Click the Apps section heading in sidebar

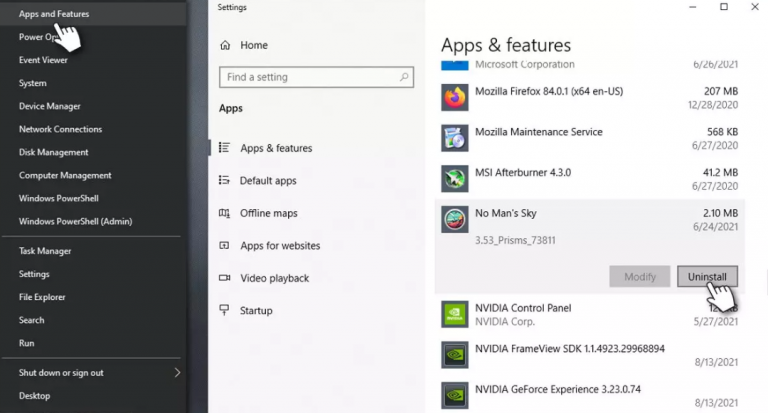click(x=231, y=108)
